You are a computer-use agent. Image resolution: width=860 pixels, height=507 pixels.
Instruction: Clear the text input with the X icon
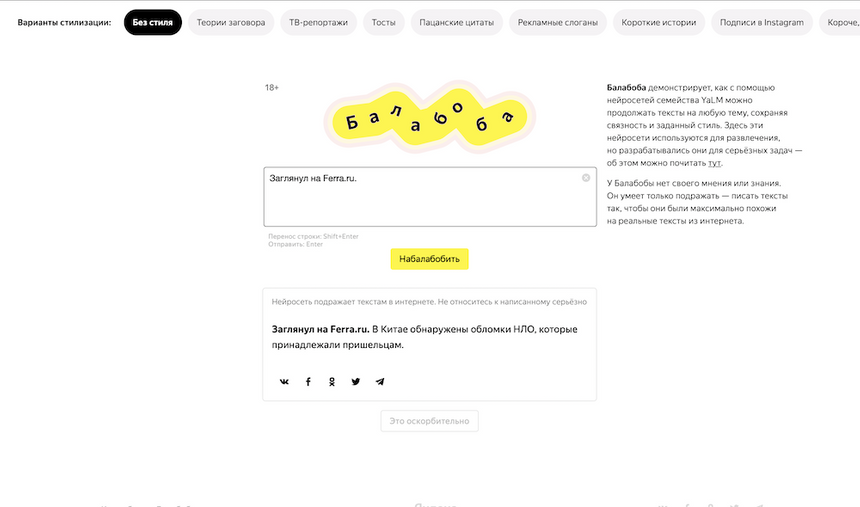586,178
